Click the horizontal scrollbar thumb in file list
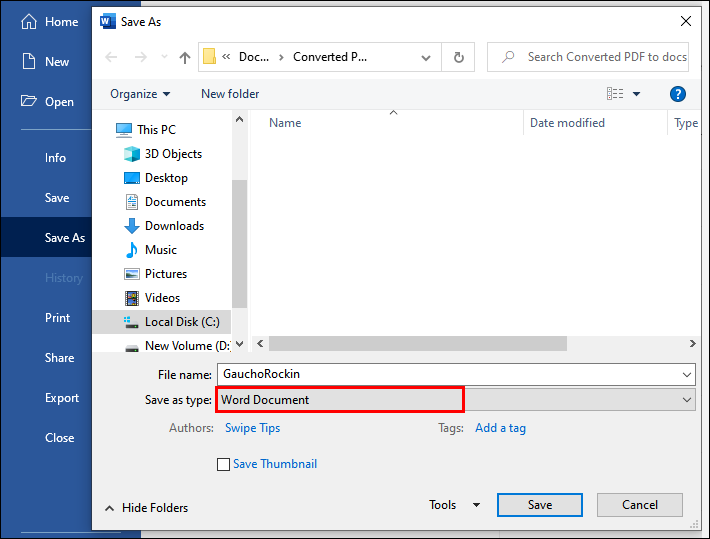 [x=417, y=344]
